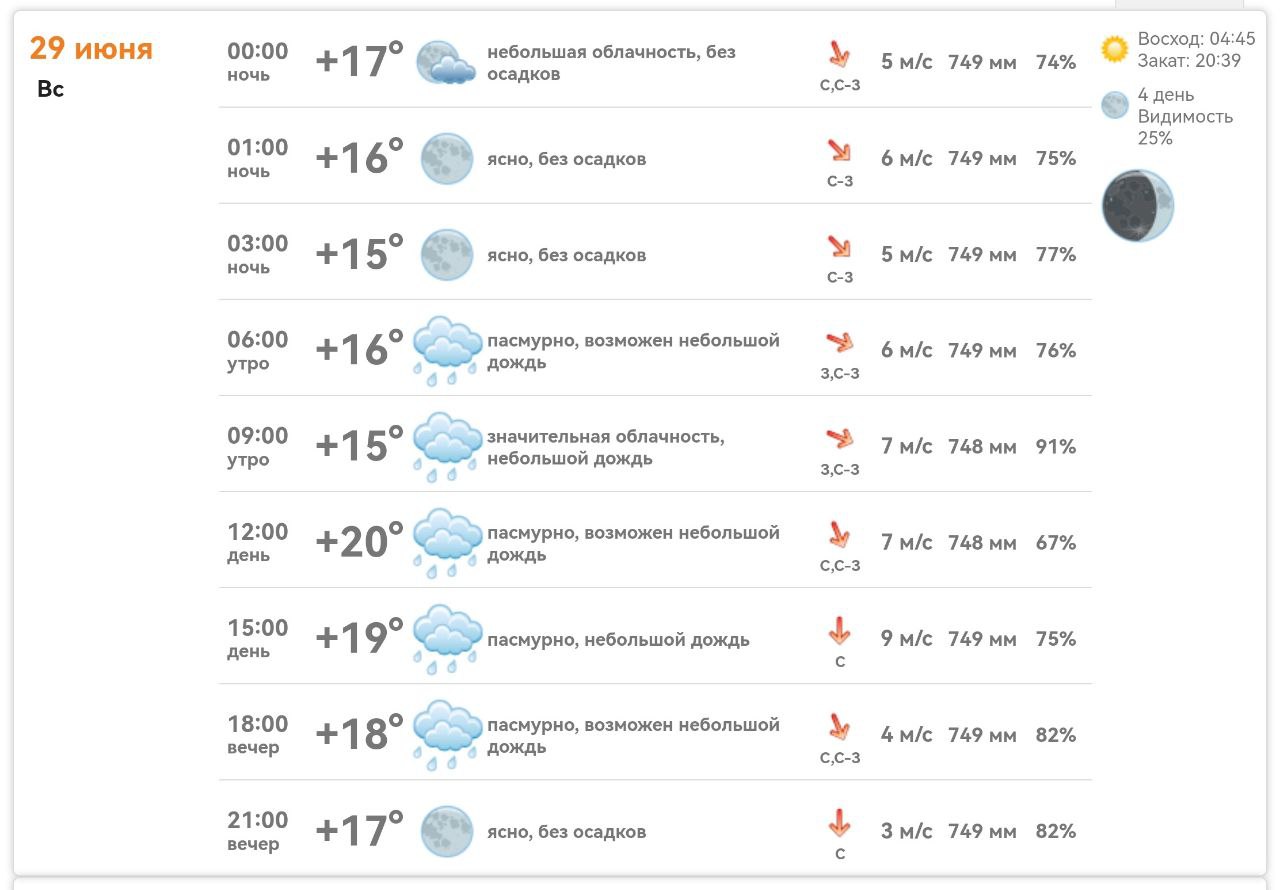Click the rain cloud icon at 12:00

[447, 543]
